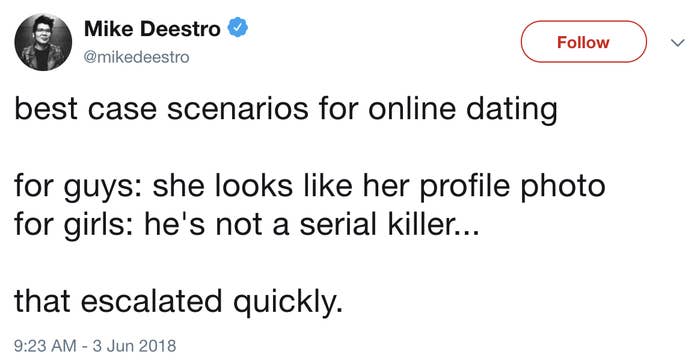The width and height of the screenshot is (700, 360).
Task: Click the 'for girls' tweet line
Action: coord(247,224)
